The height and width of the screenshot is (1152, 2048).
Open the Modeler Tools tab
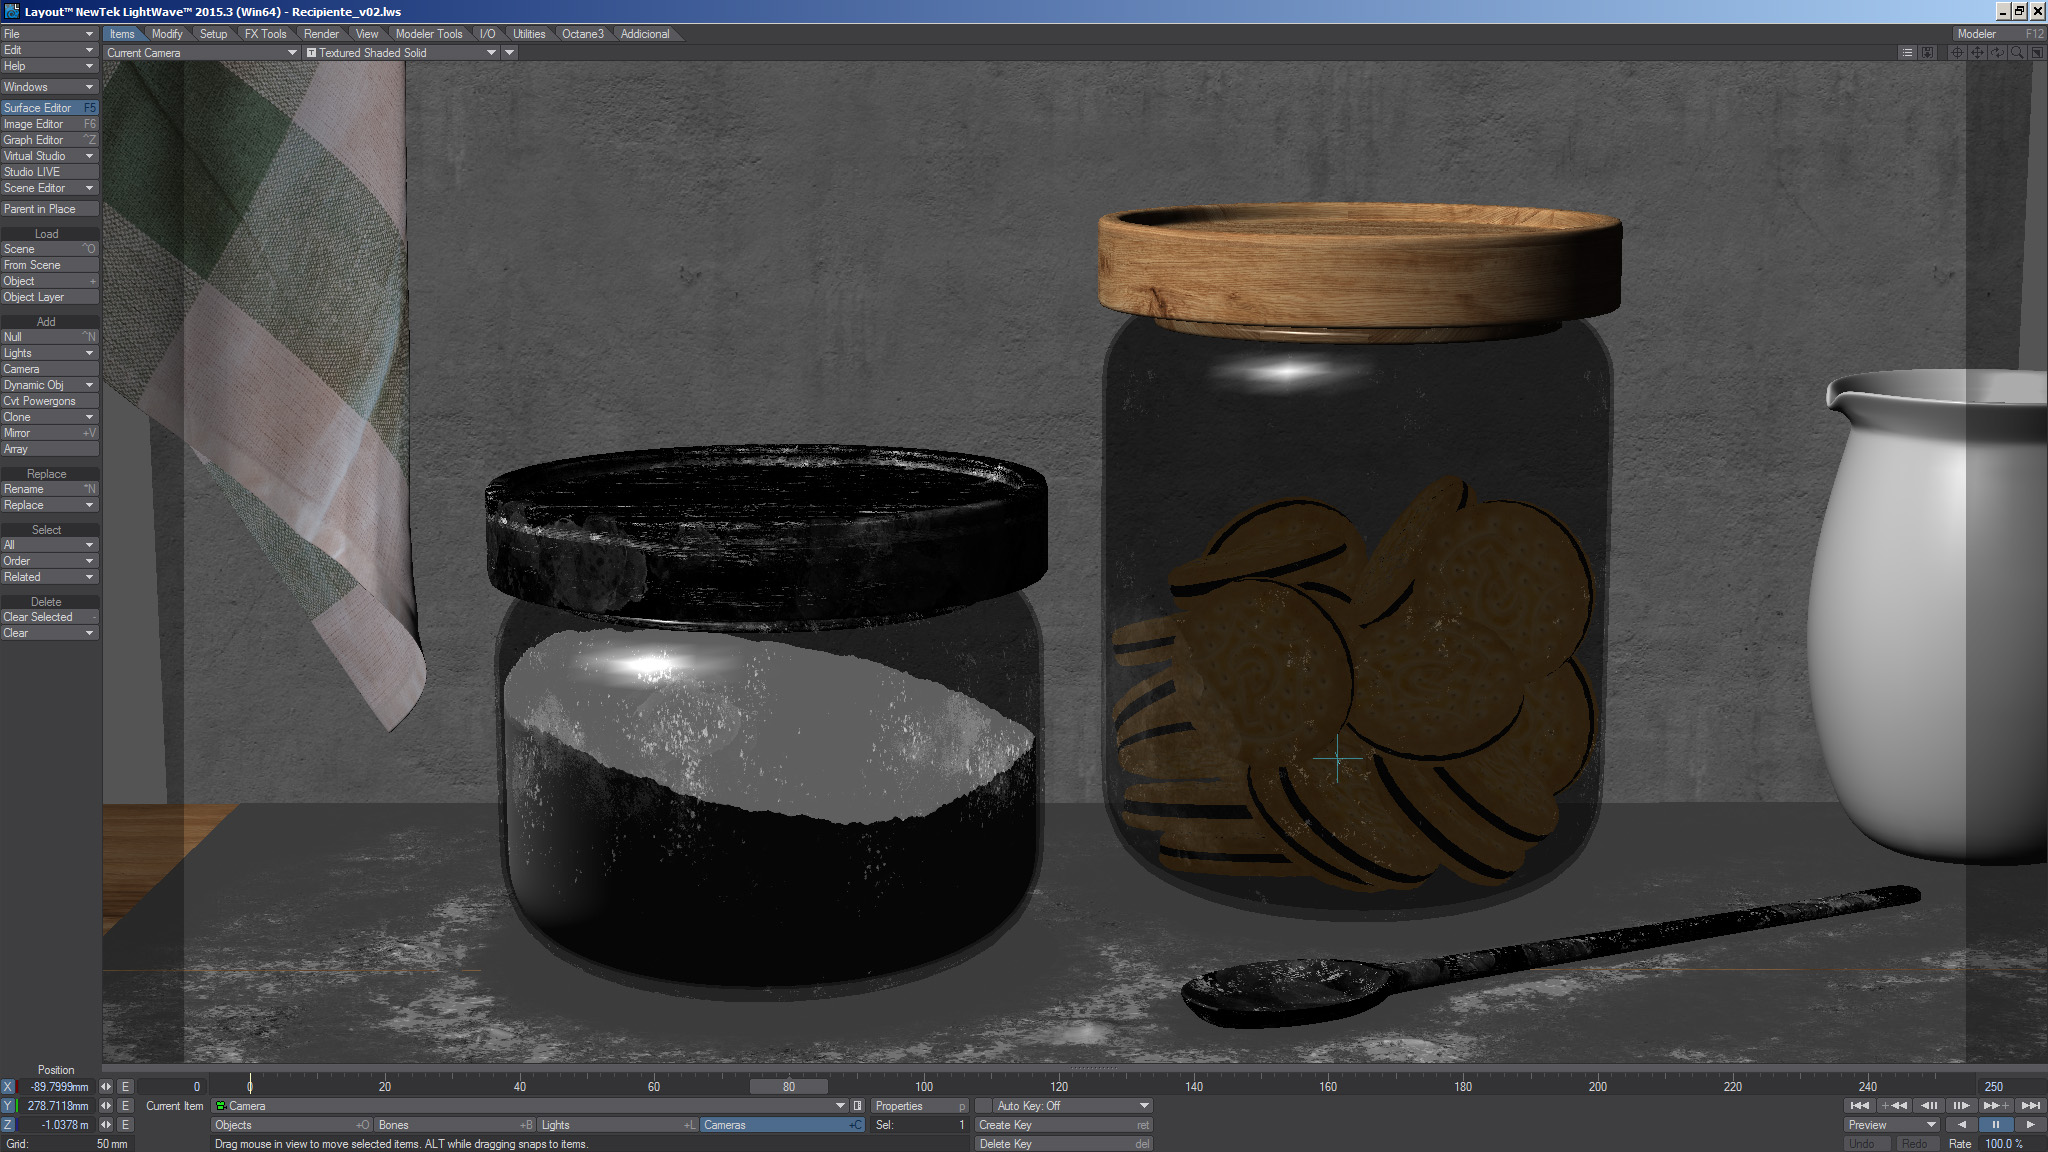pos(428,33)
